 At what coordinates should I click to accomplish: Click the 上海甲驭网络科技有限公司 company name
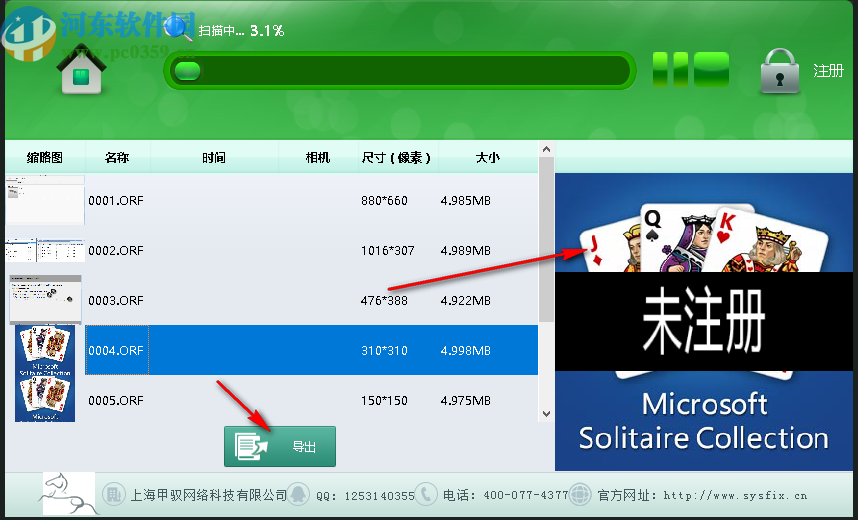pos(208,495)
